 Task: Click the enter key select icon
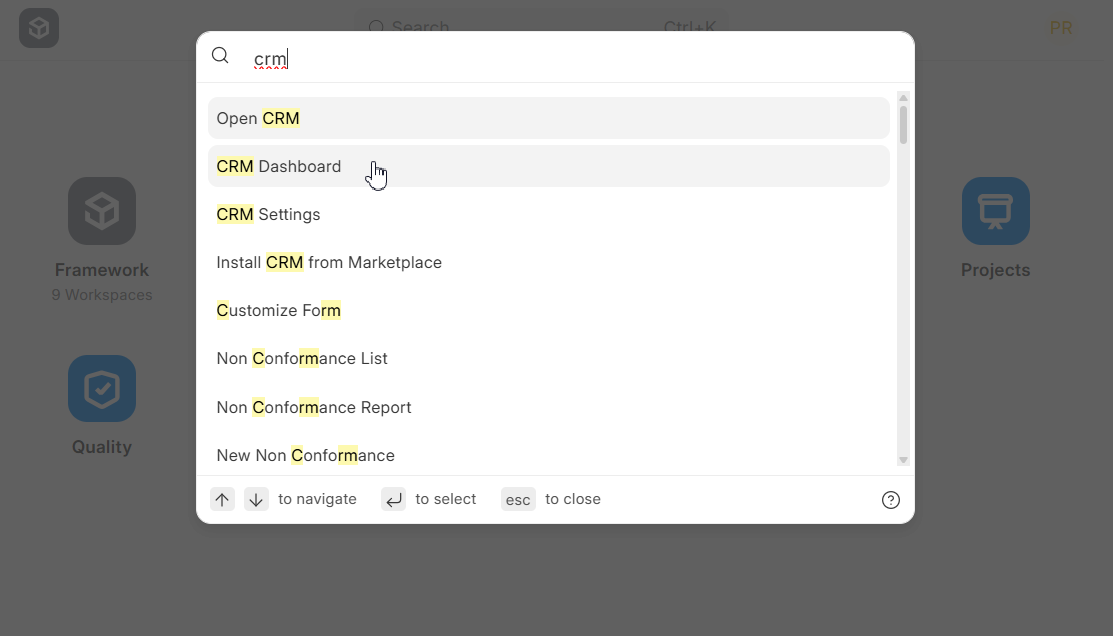[393, 499]
